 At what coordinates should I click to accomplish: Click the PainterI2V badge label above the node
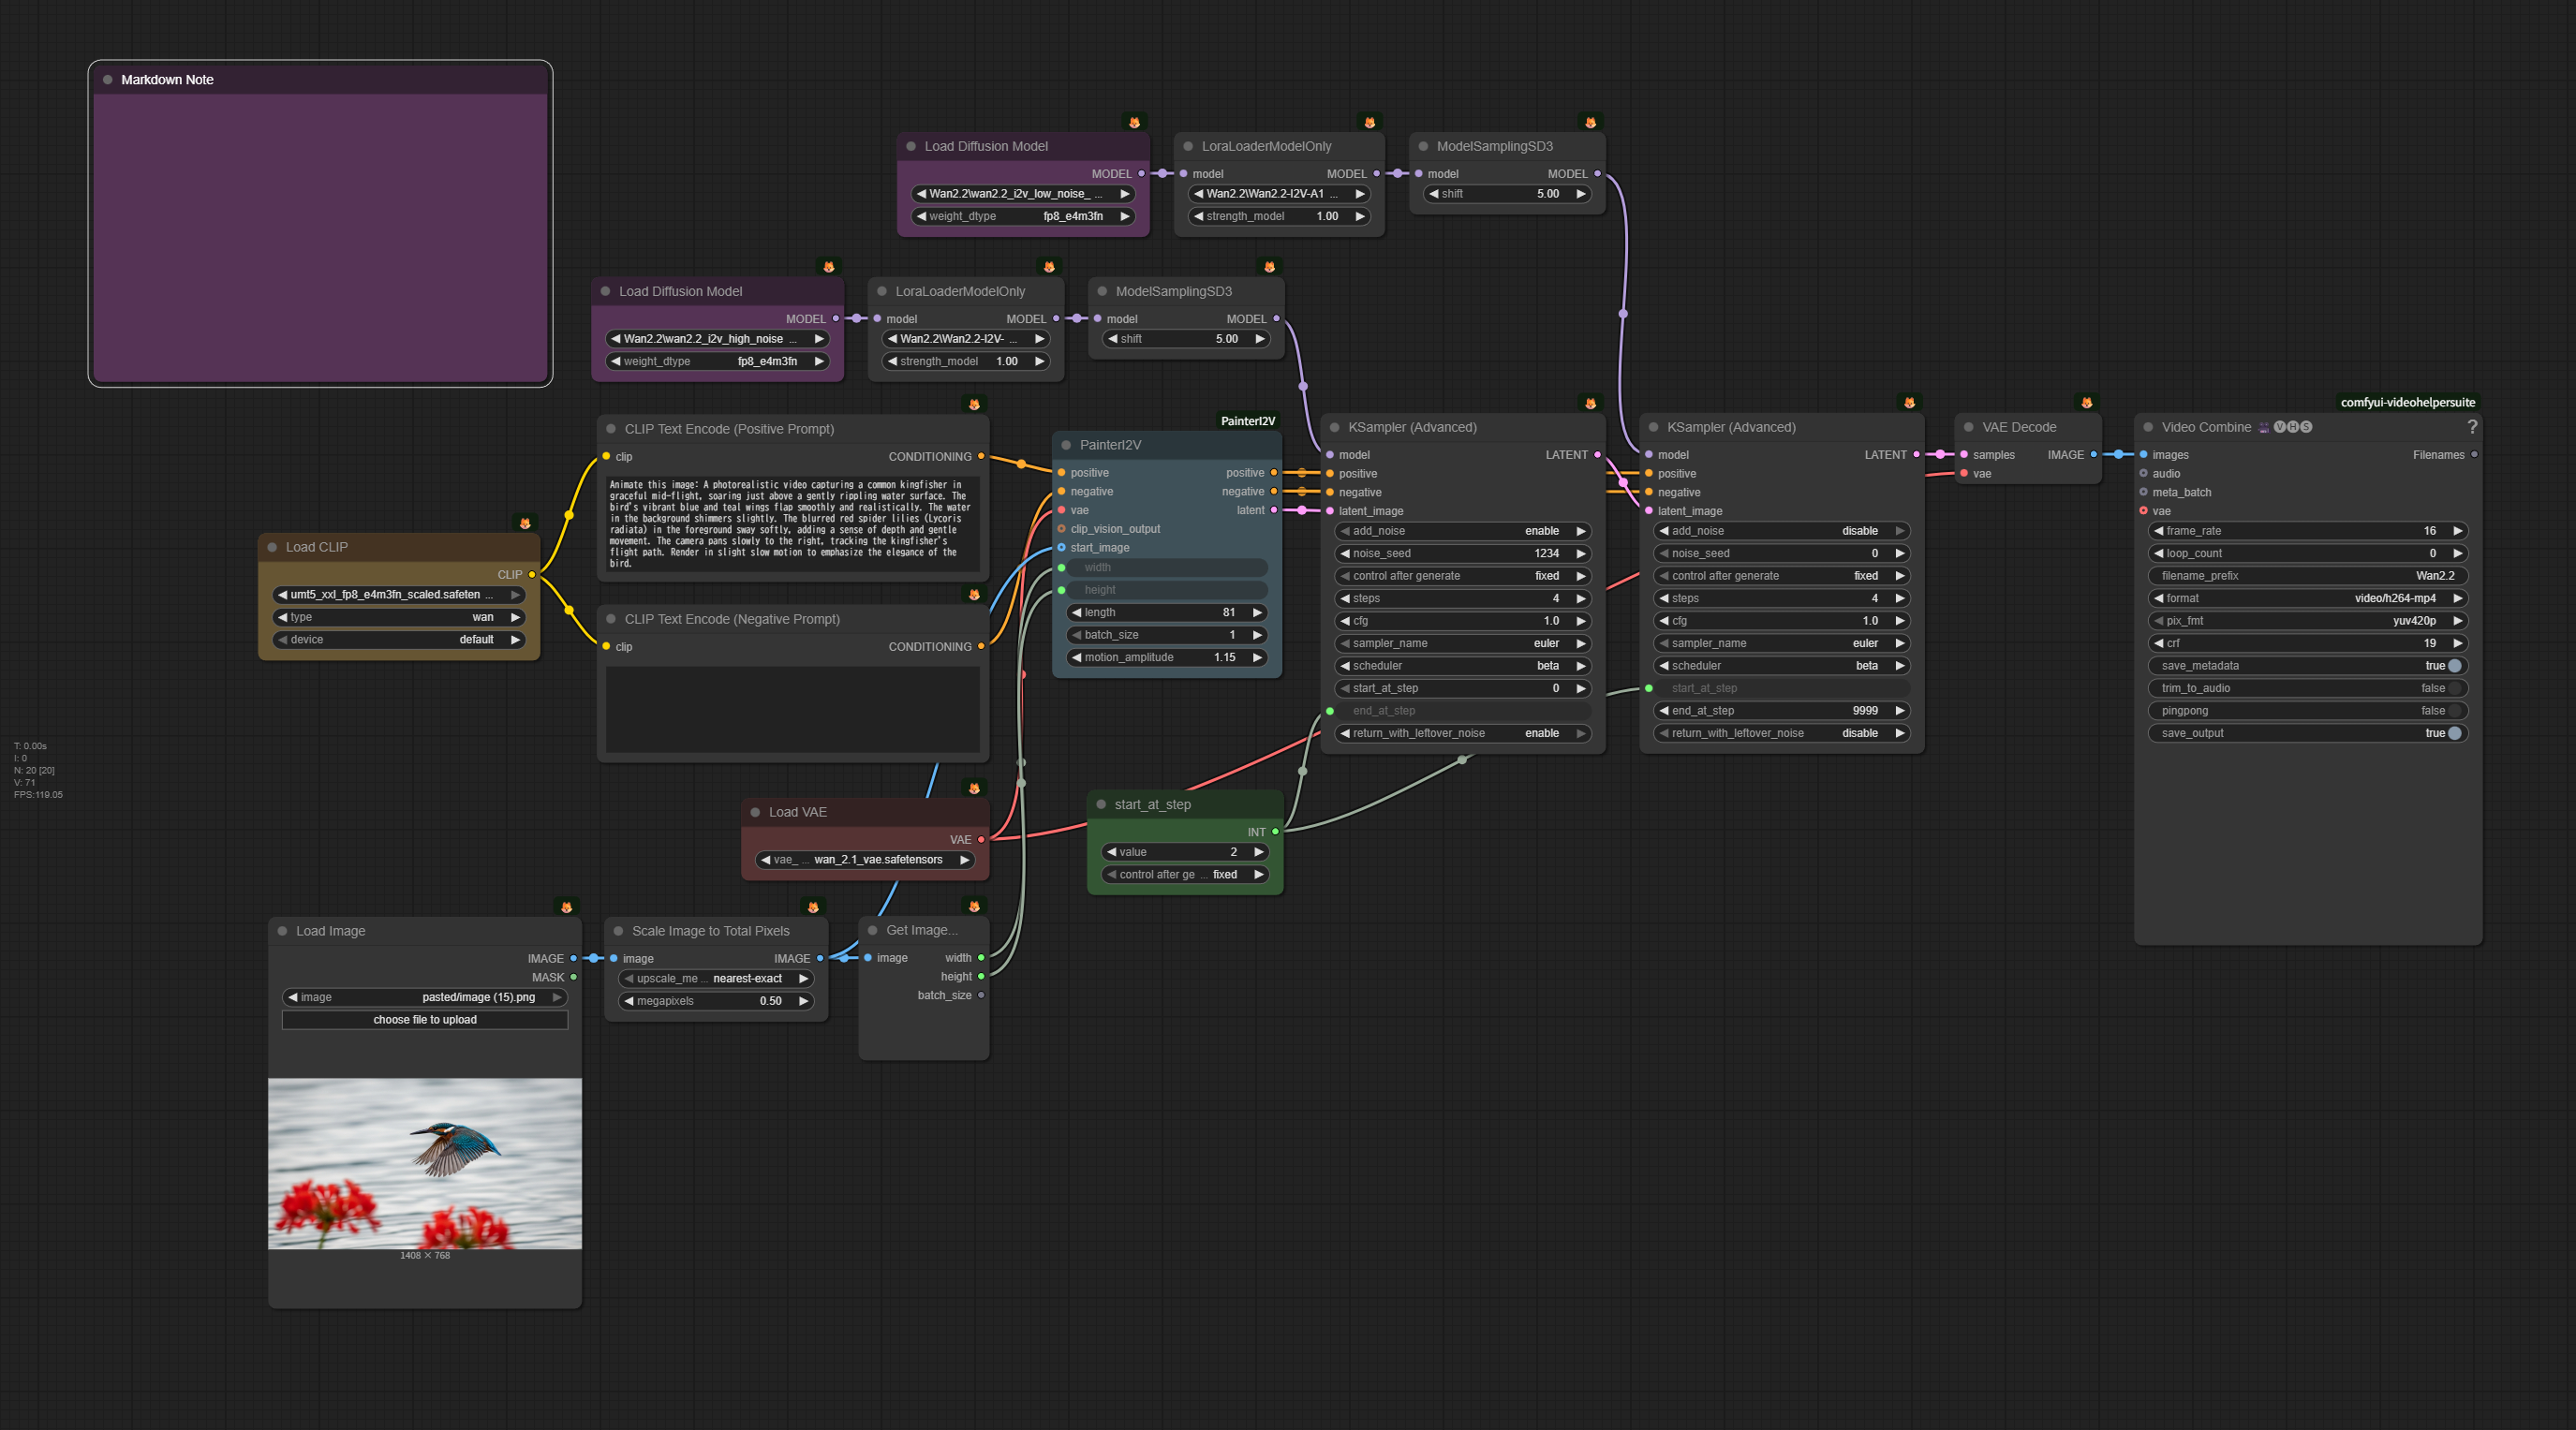coord(1247,421)
